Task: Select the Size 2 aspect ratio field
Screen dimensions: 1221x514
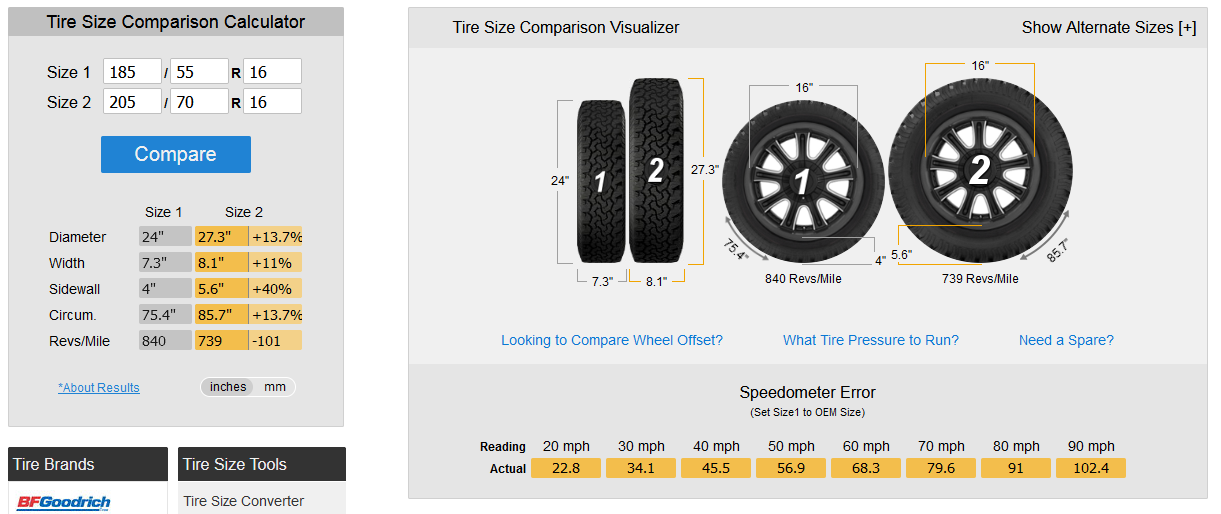Action: point(200,101)
